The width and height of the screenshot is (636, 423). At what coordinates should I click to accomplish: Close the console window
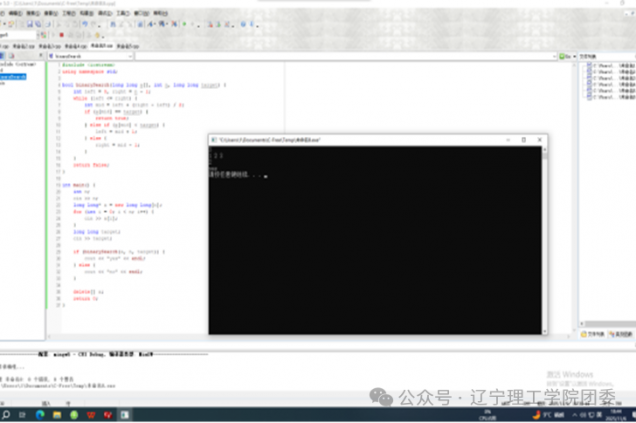[x=539, y=140]
